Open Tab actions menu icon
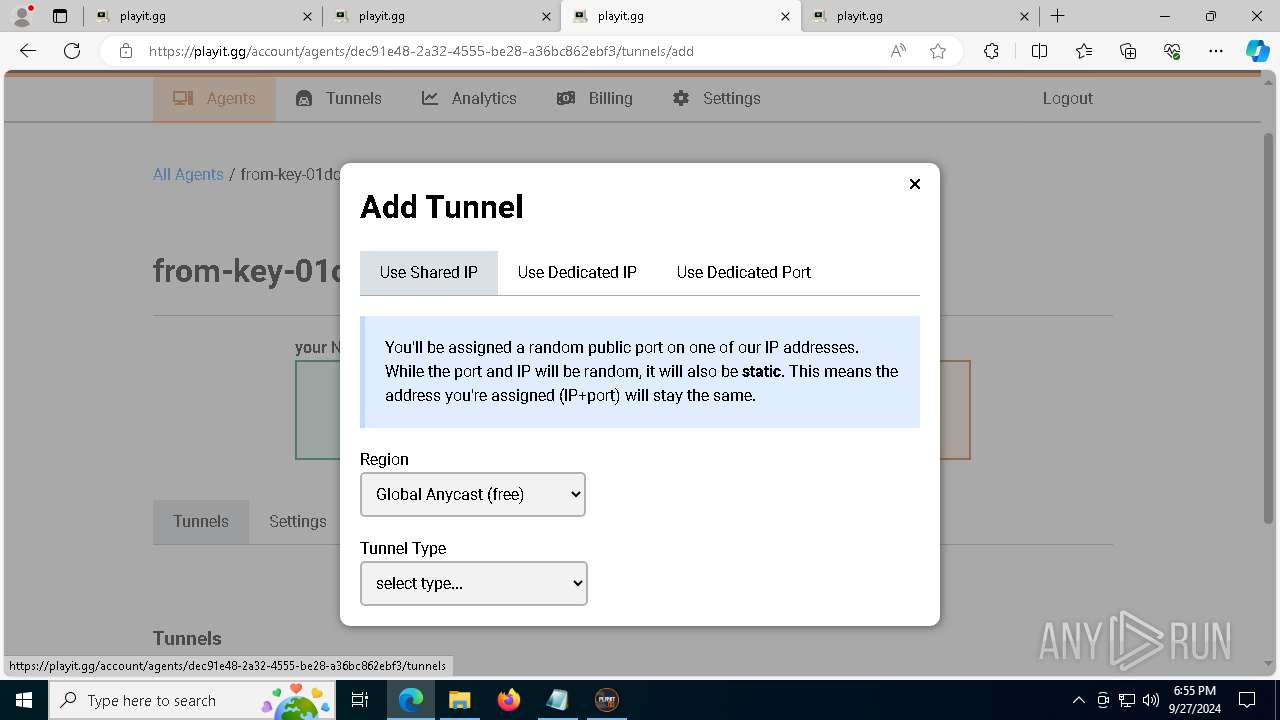The width and height of the screenshot is (1280, 720). point(60,16)
